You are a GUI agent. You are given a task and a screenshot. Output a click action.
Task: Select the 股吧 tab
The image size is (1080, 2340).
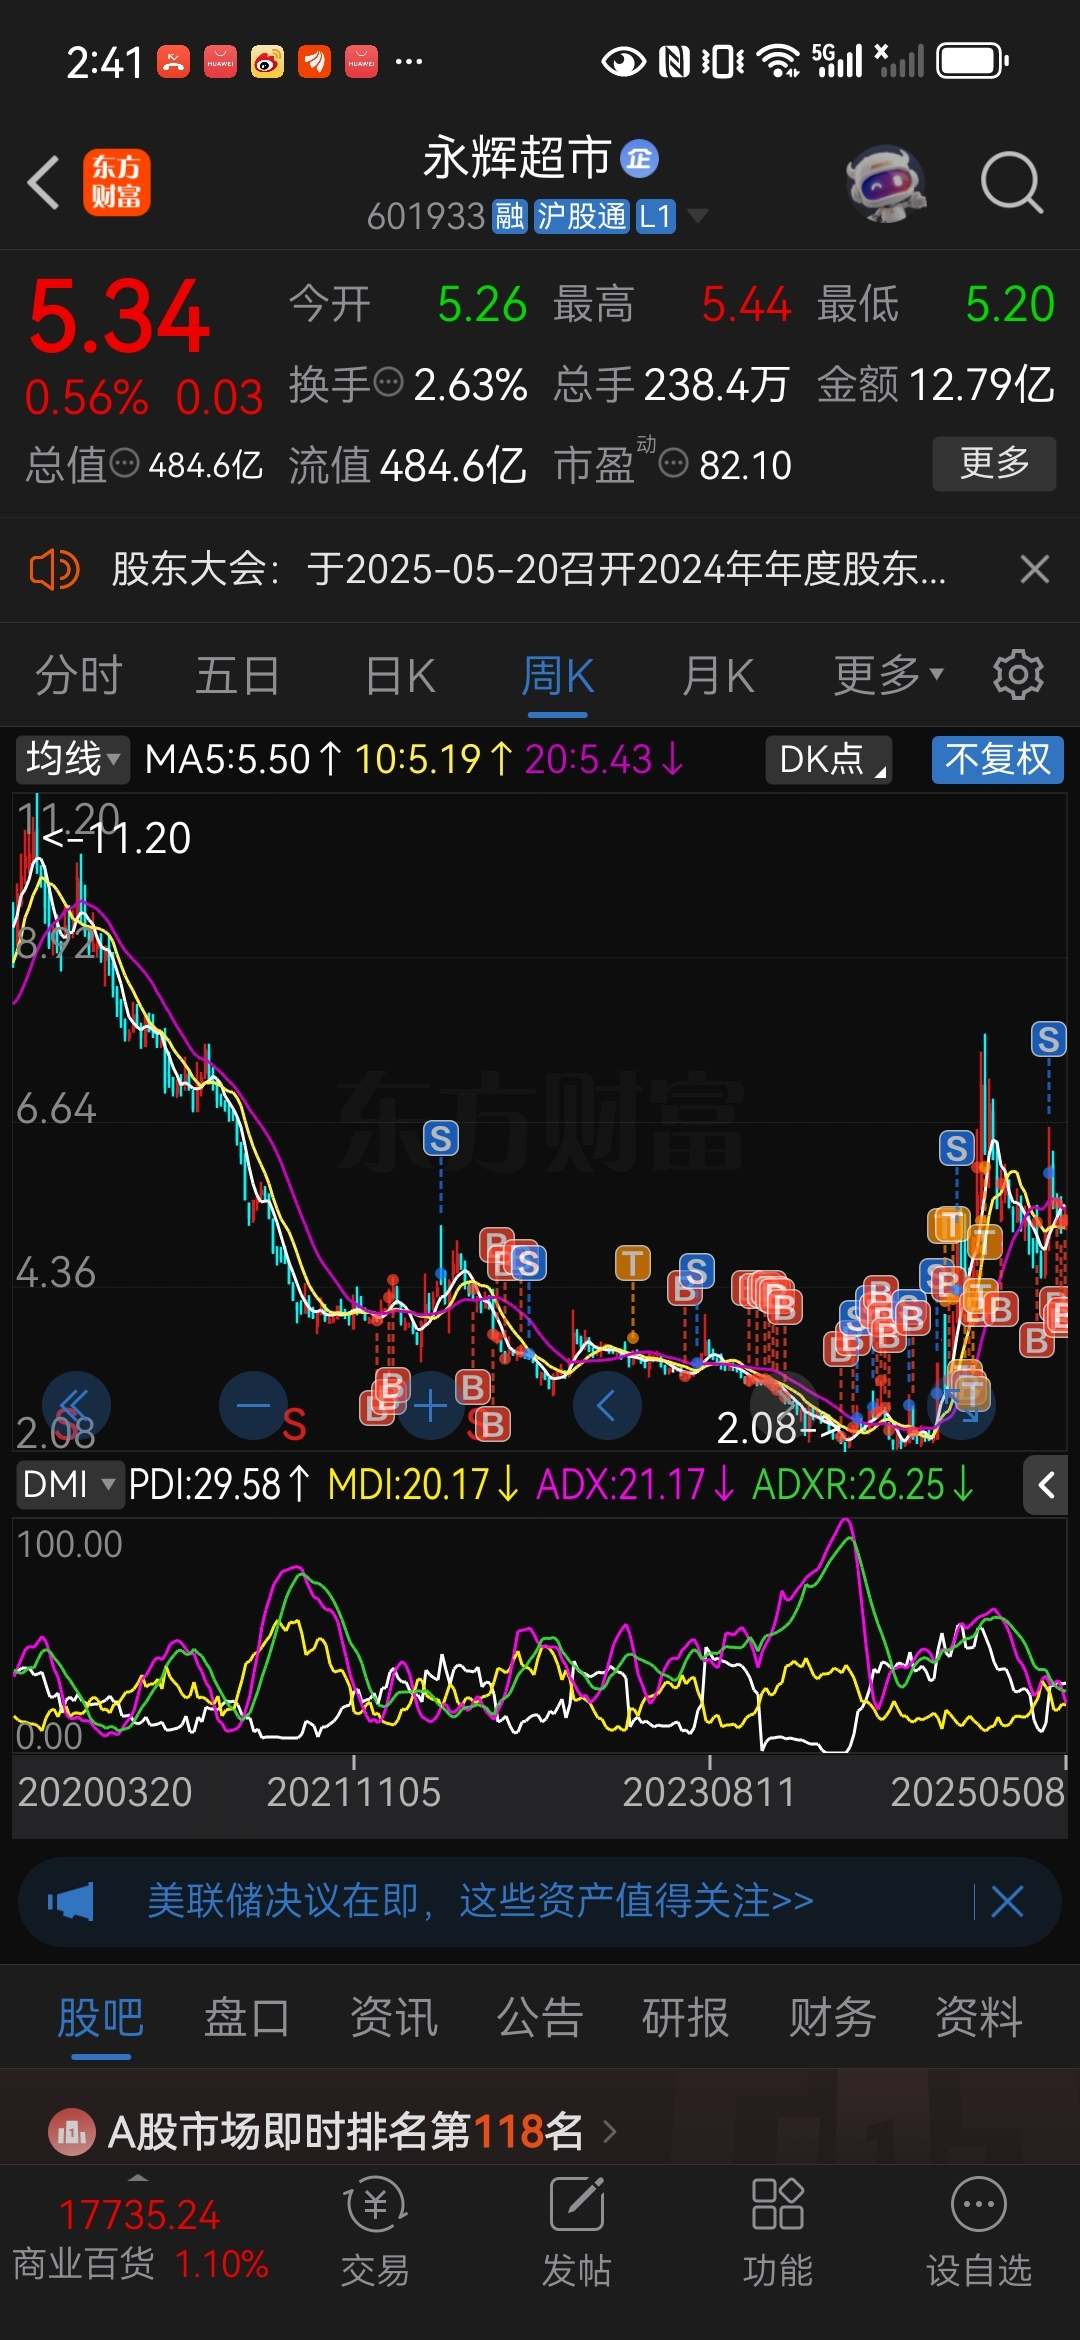(x=100, y=2017)
